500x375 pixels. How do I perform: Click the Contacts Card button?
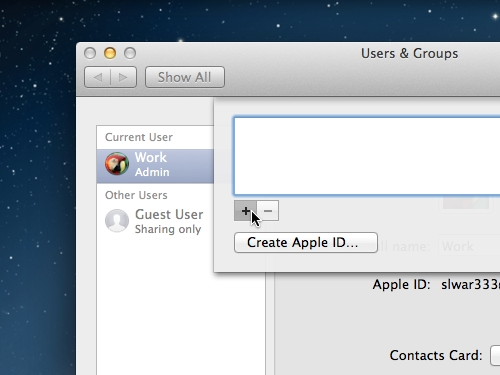click(x=495, y=356)
